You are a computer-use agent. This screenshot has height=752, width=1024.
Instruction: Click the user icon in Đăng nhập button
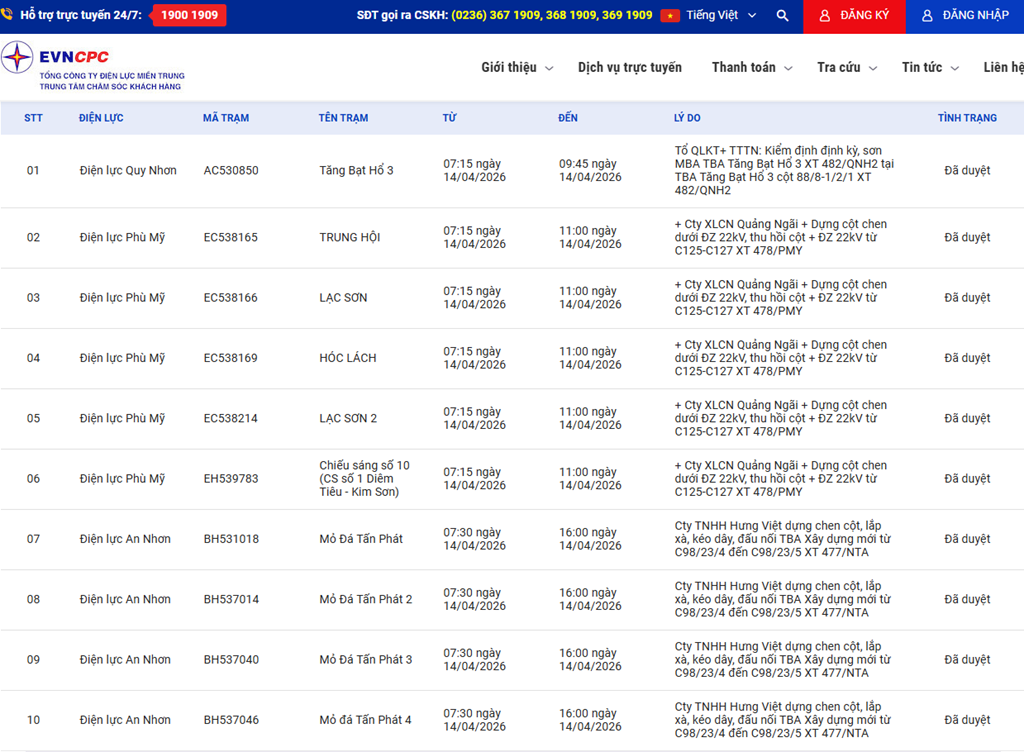(x=927, y=16)
